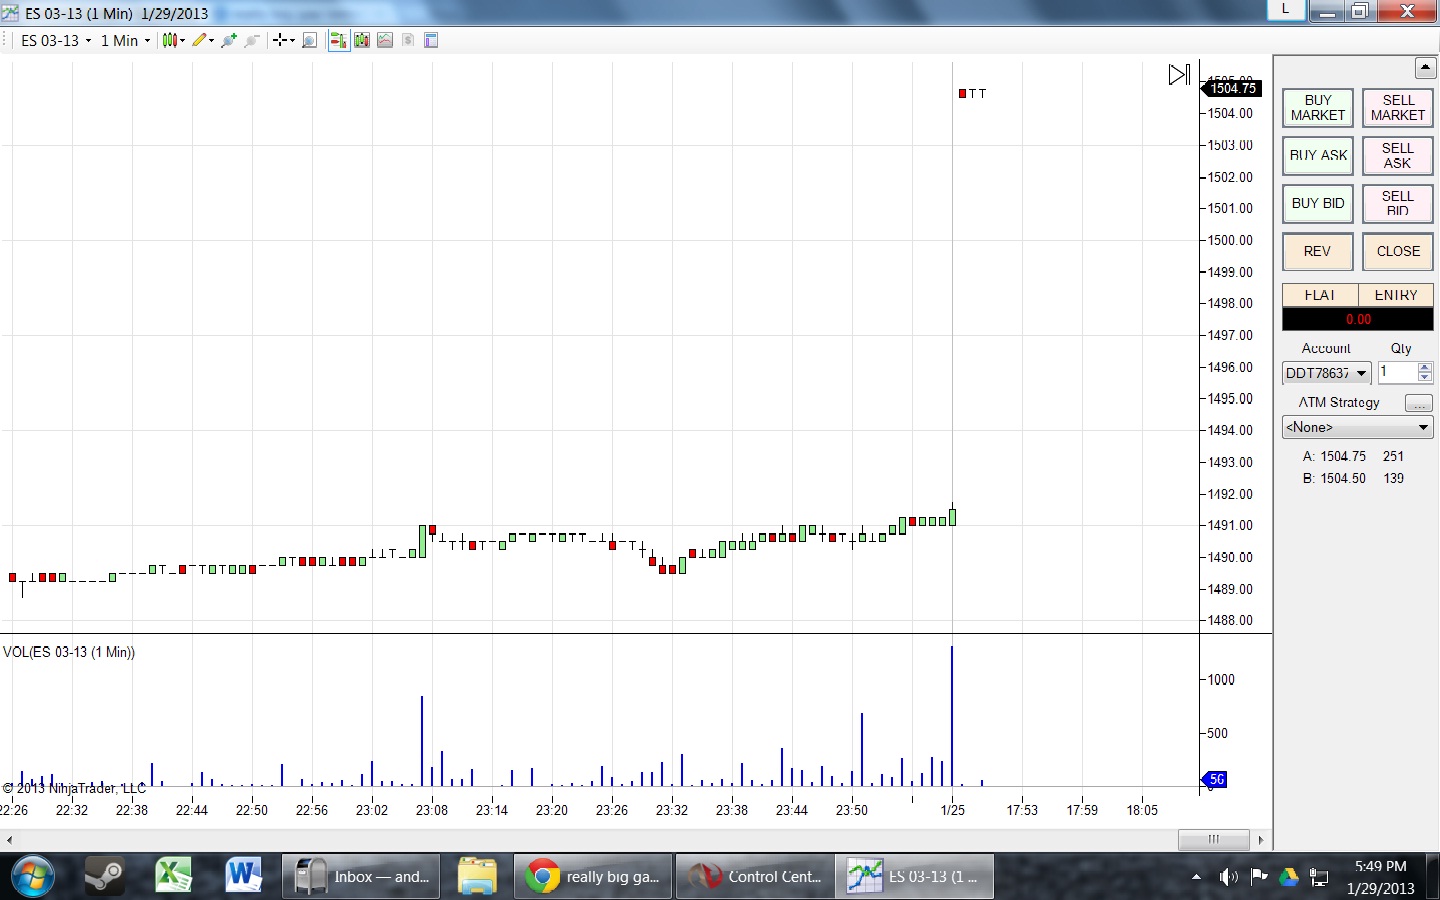Image resolution: width=1440 pixels, height=900 pixels.
Task: Click the 1504.75 current price marker
Action: [x=1232, y=88]
